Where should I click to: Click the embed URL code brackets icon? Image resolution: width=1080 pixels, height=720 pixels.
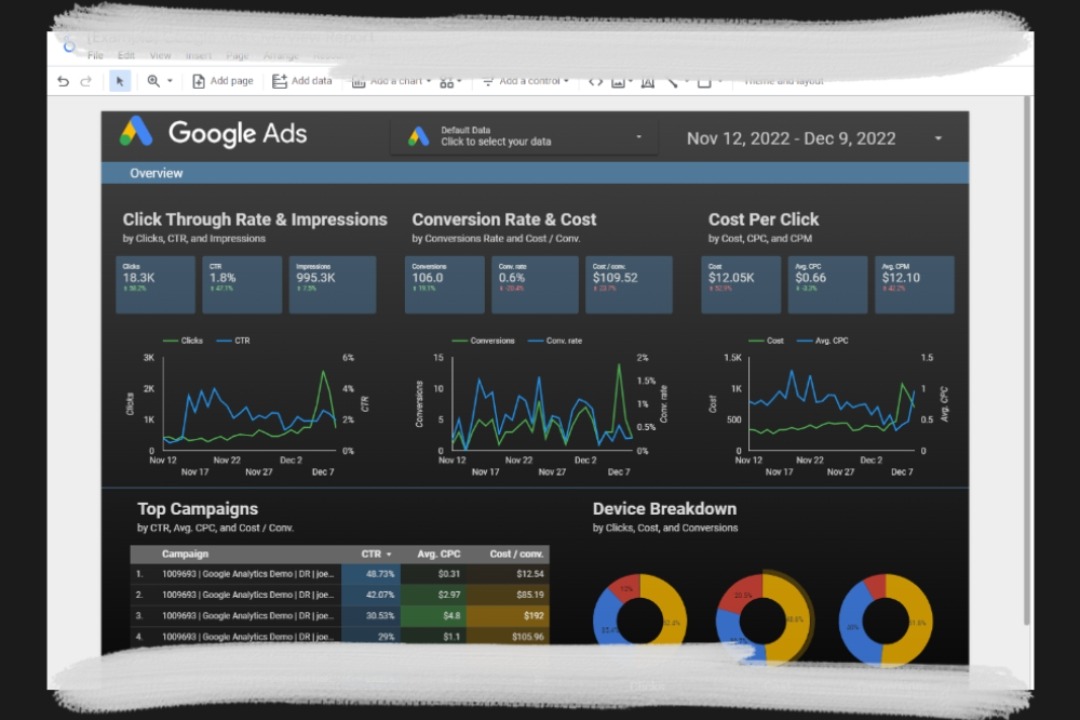595,81
